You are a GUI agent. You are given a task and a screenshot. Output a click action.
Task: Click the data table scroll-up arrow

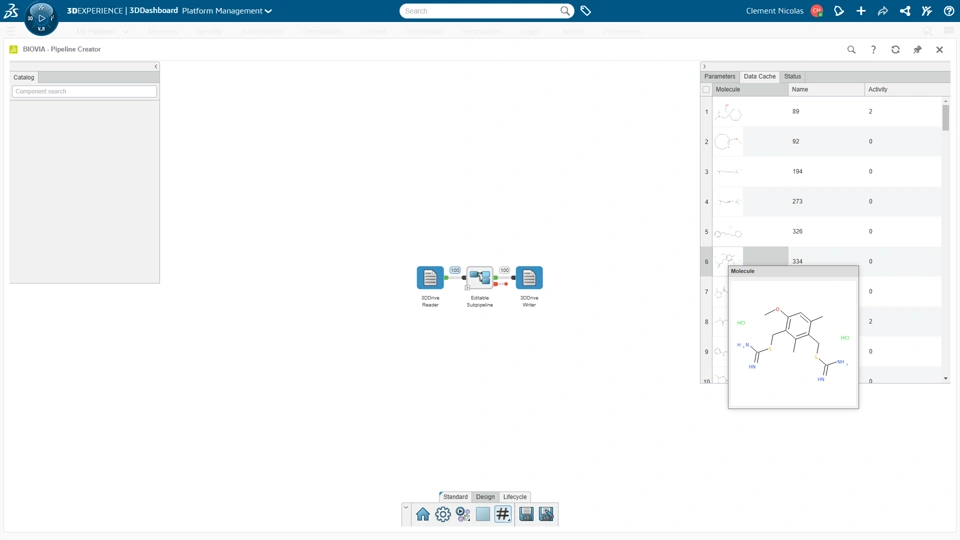click(x=945, y=101)
